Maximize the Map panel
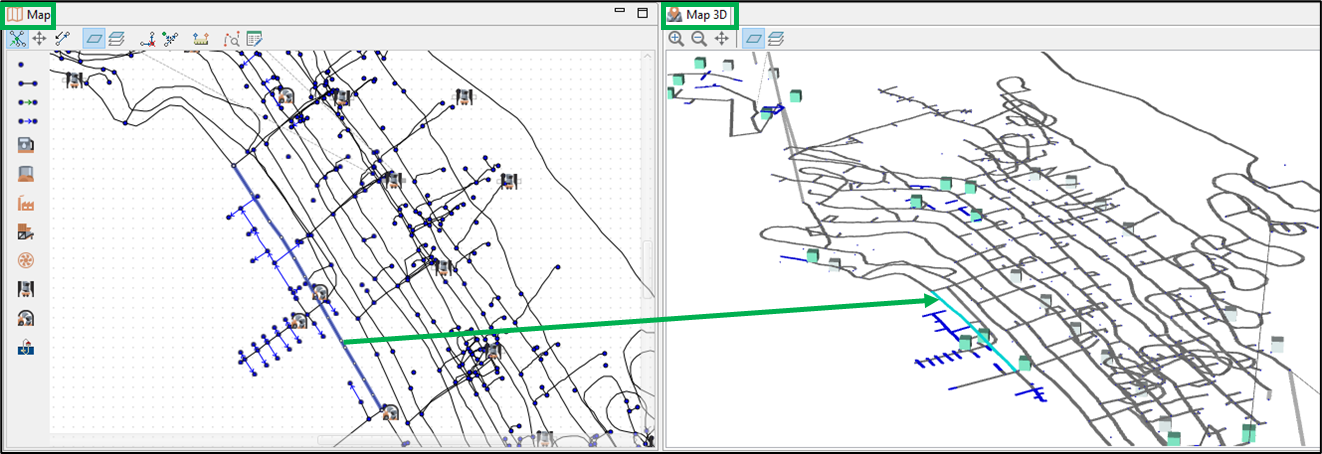Image resolution: width=1322 pixels, height=454 pixels. coord(643,12)
